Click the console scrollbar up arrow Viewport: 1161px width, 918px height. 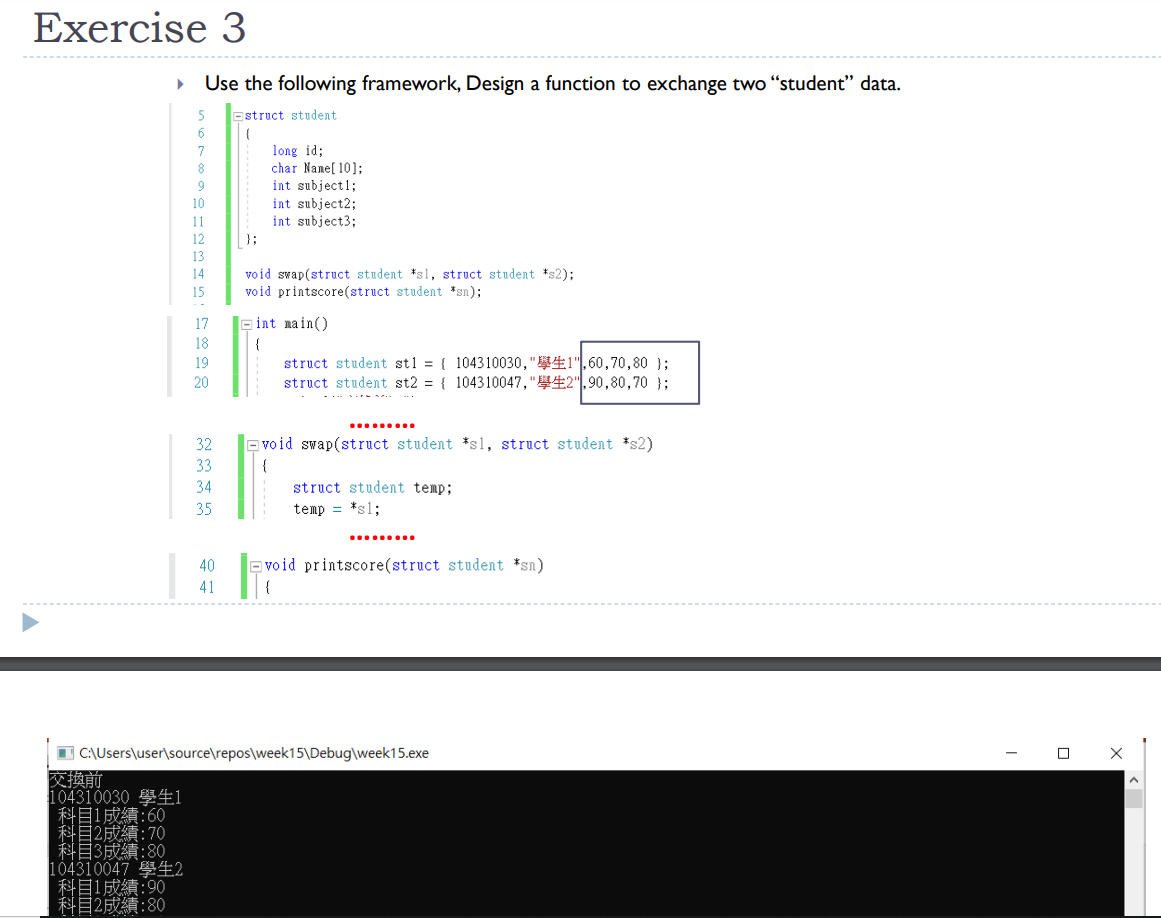tap(1134, 778)
